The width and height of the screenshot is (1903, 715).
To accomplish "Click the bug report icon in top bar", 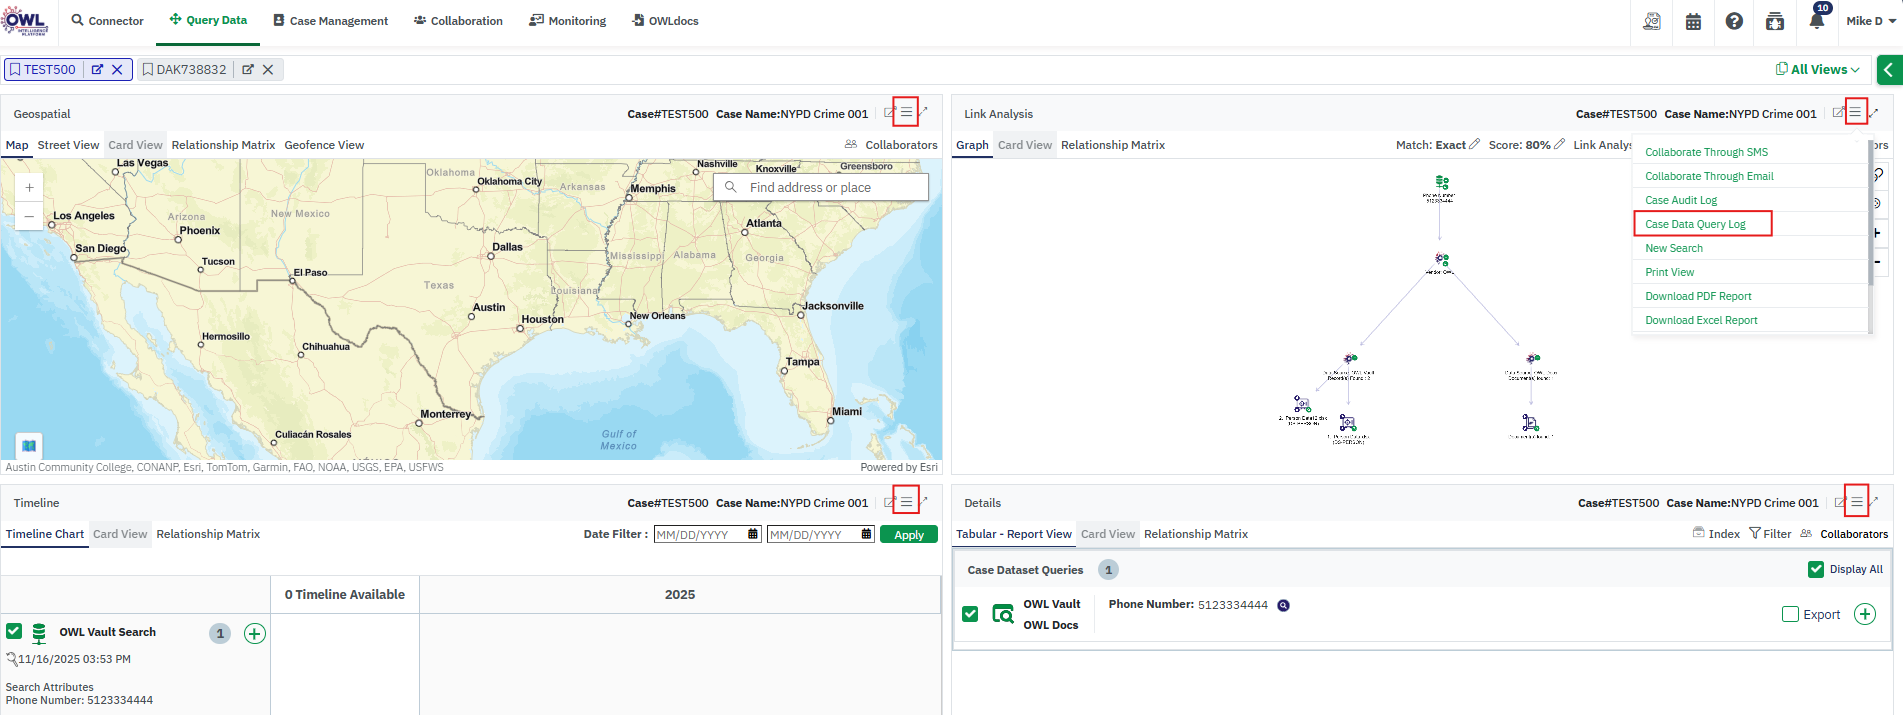I will tap(1775, 21).
